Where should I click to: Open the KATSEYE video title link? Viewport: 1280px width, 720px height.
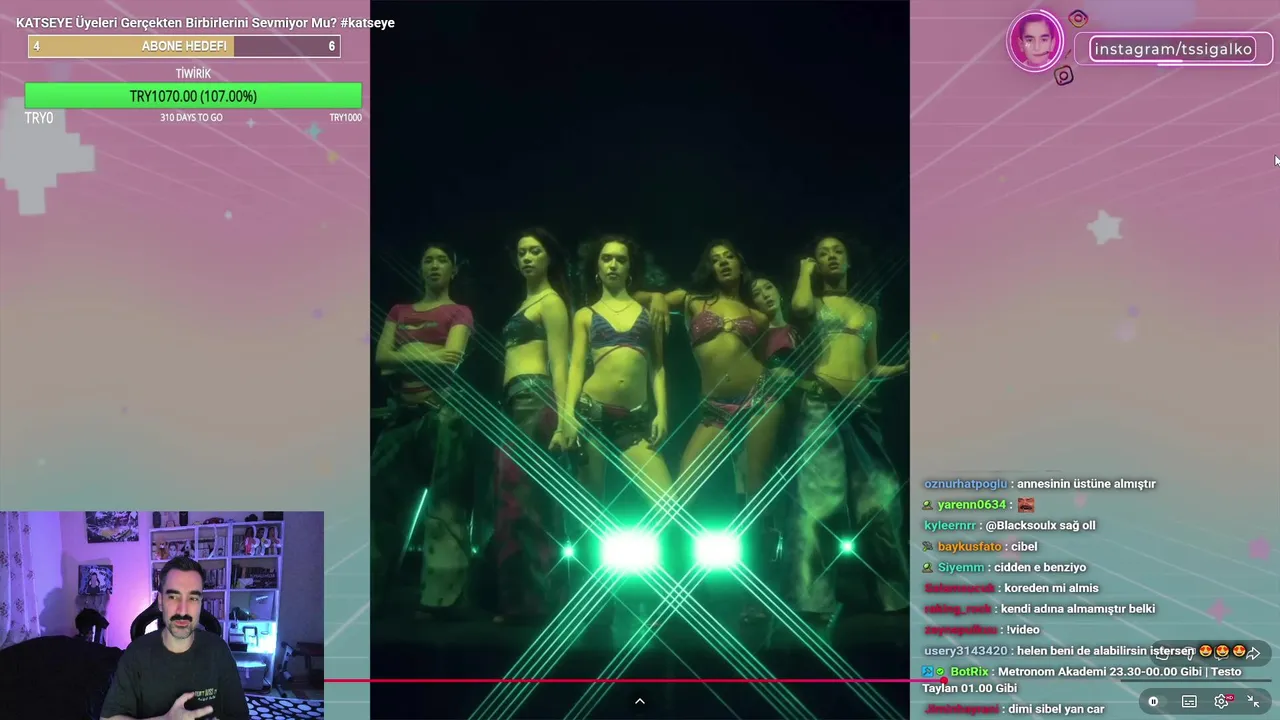point(205,23)
